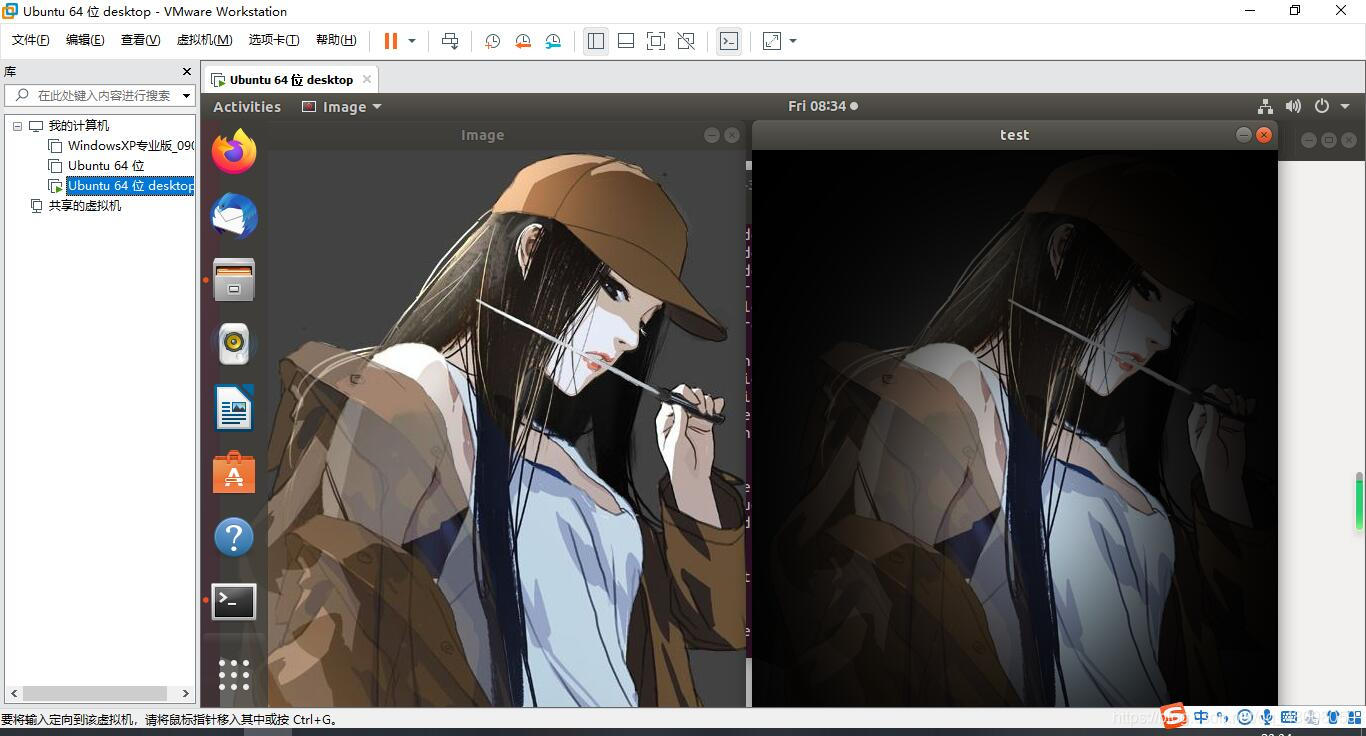Expand the Ubuntu system menu arrow
The width and height of the screenshot is (1366, 736).
(1345, 106)
